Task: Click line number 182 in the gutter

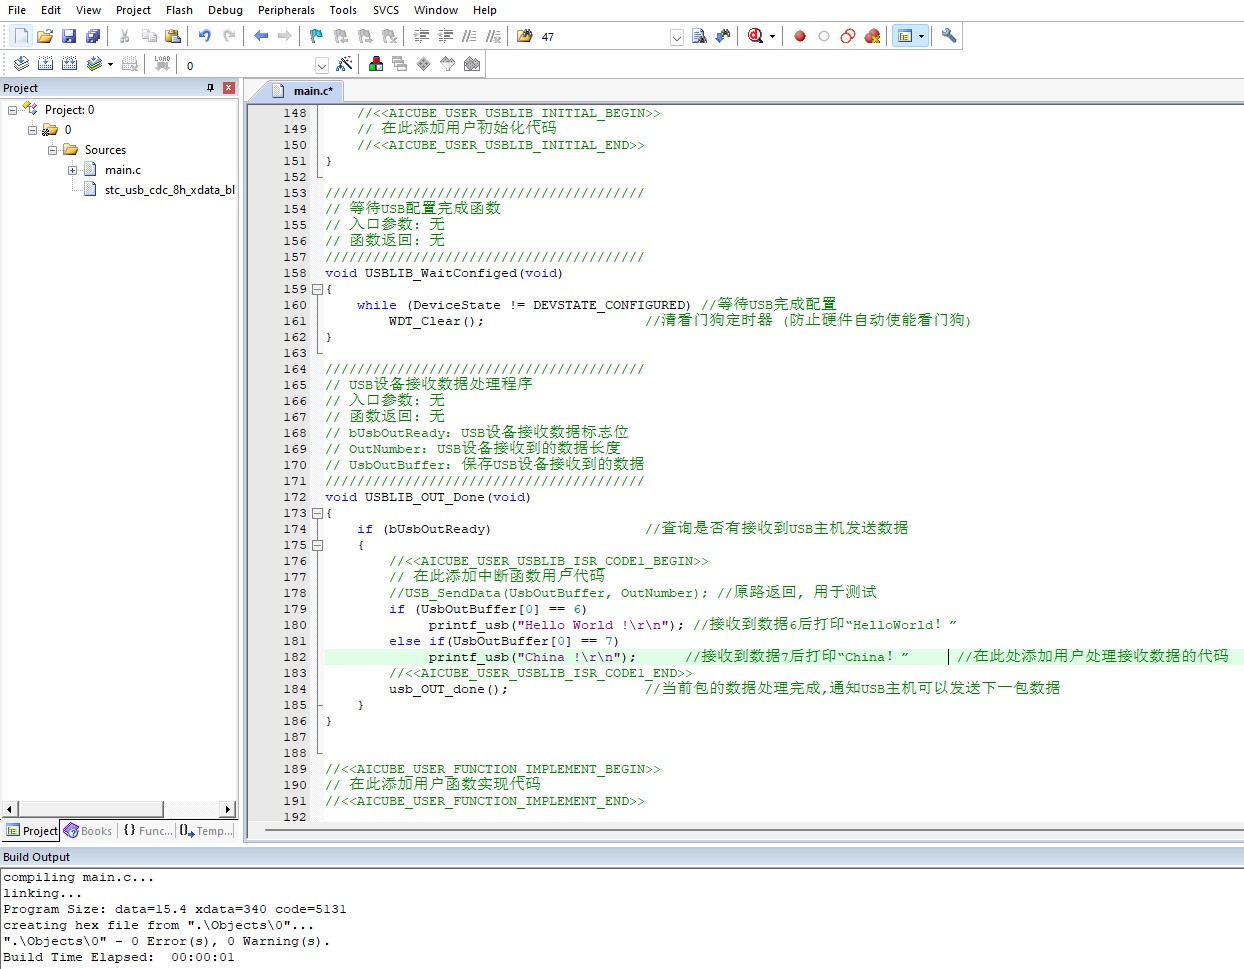Action: [x=294, y=657]
